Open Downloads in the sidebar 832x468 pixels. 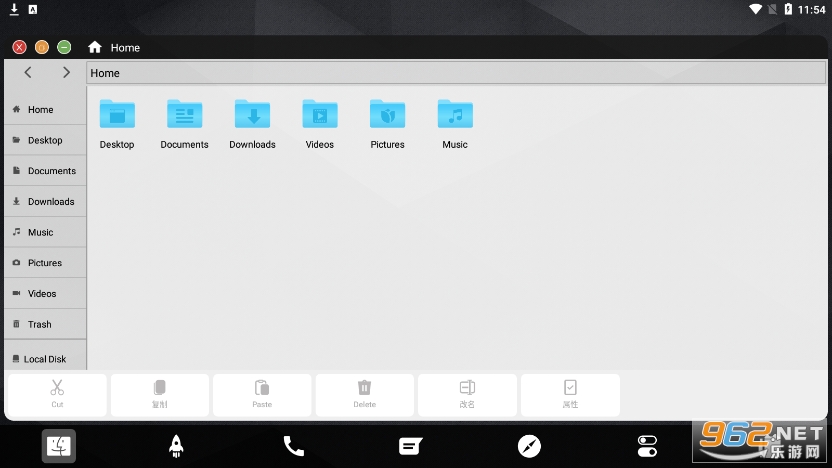click(x=45, y=202)
